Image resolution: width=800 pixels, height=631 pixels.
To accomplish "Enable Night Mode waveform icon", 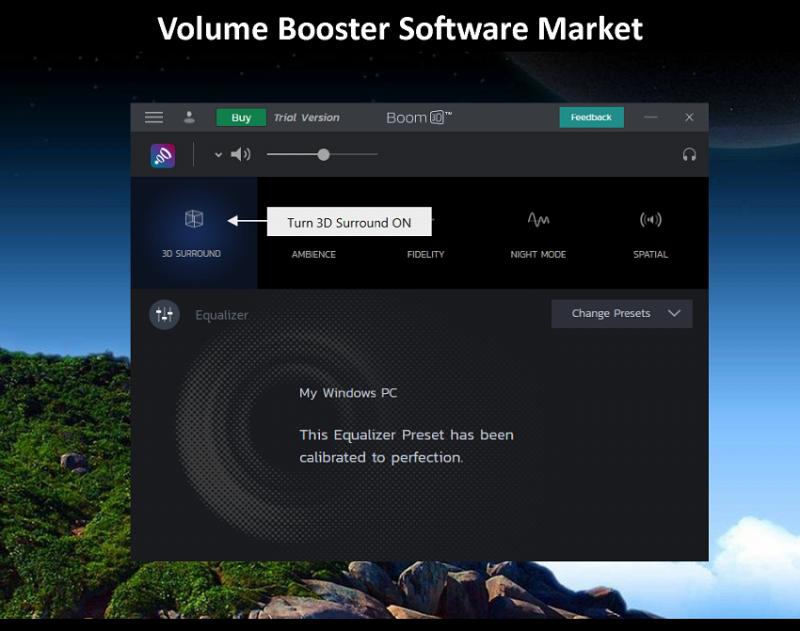I will click(x=538, y=219).
